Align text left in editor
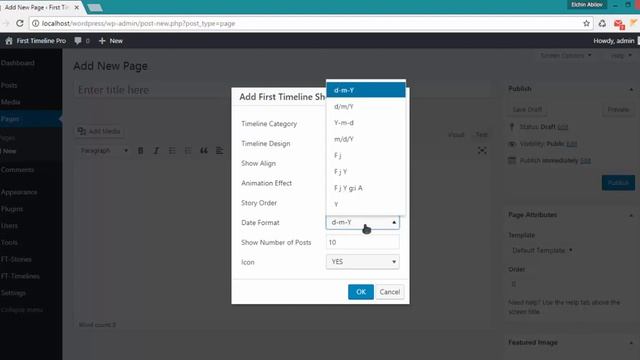Screen dimensions: 640x360 coord(220,151)
